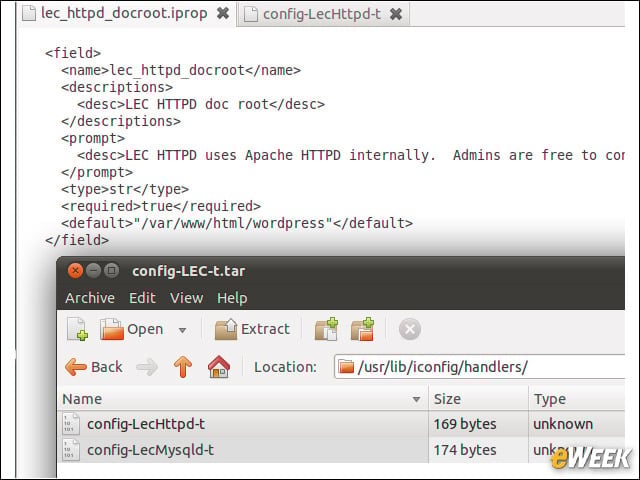Click the add folder to archive icon
Screen dimensions: 640x480
click(x=362, y=329)
